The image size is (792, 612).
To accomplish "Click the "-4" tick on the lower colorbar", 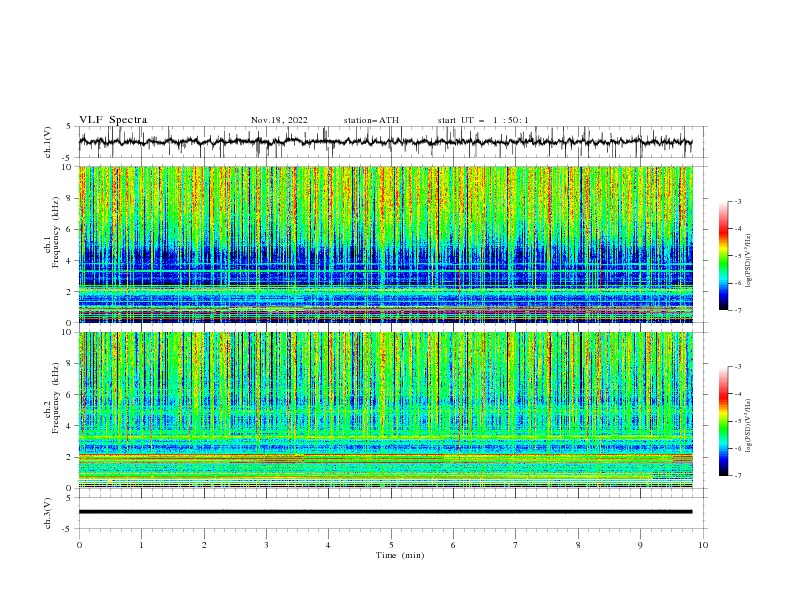I will tap(738, 394).
